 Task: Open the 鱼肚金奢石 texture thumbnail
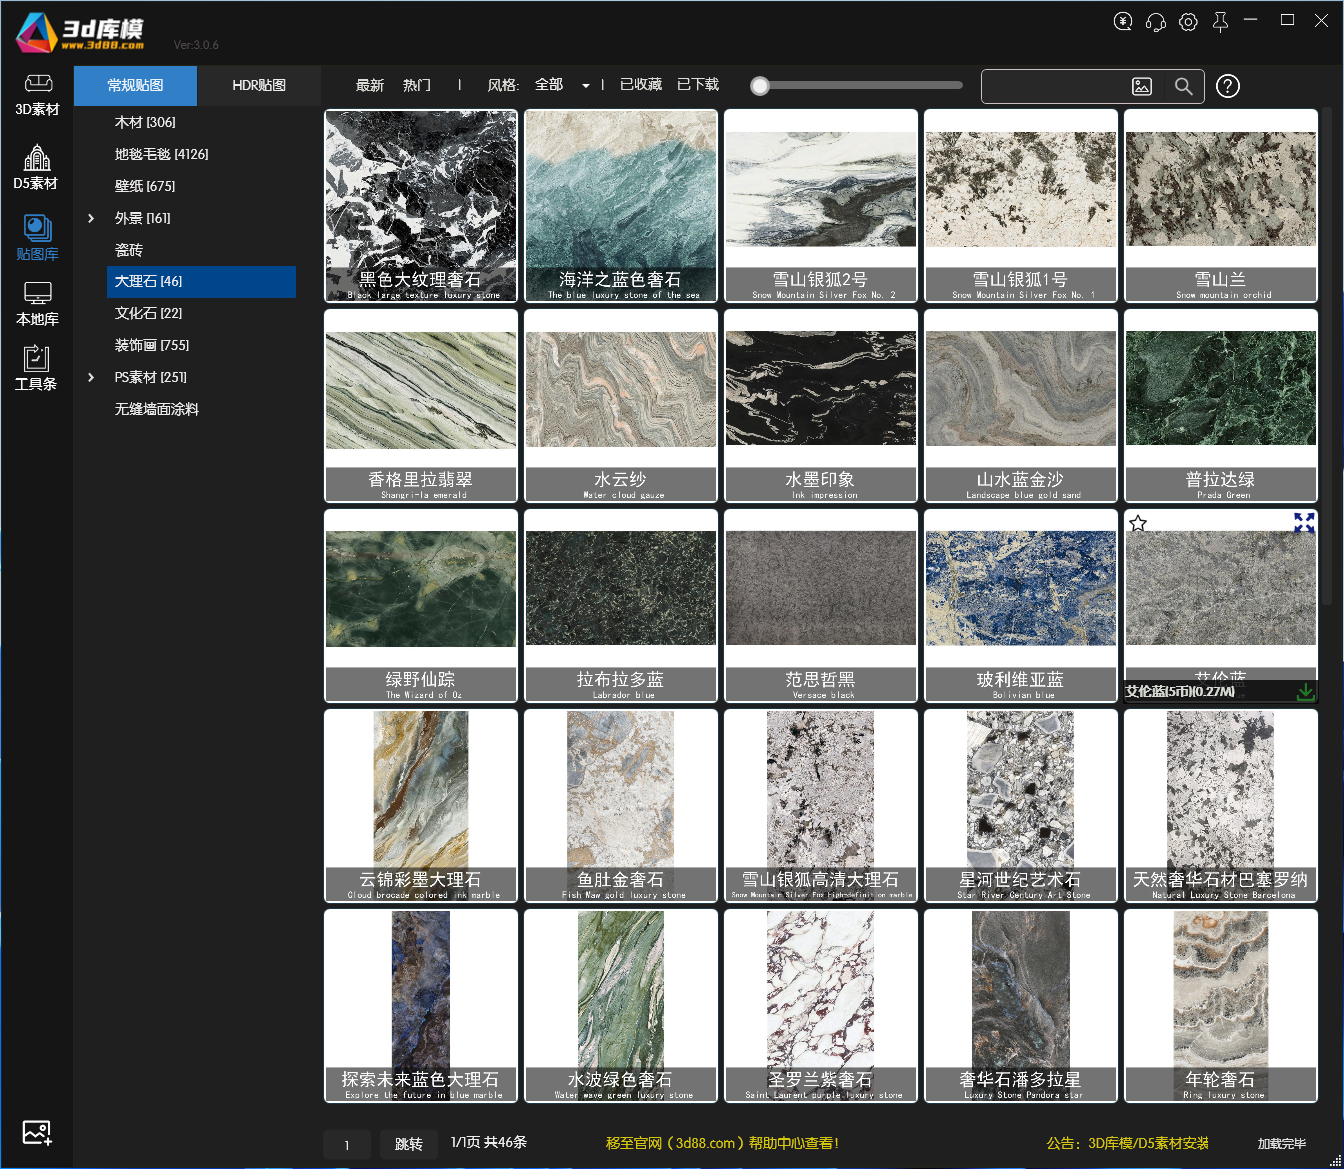621,806
